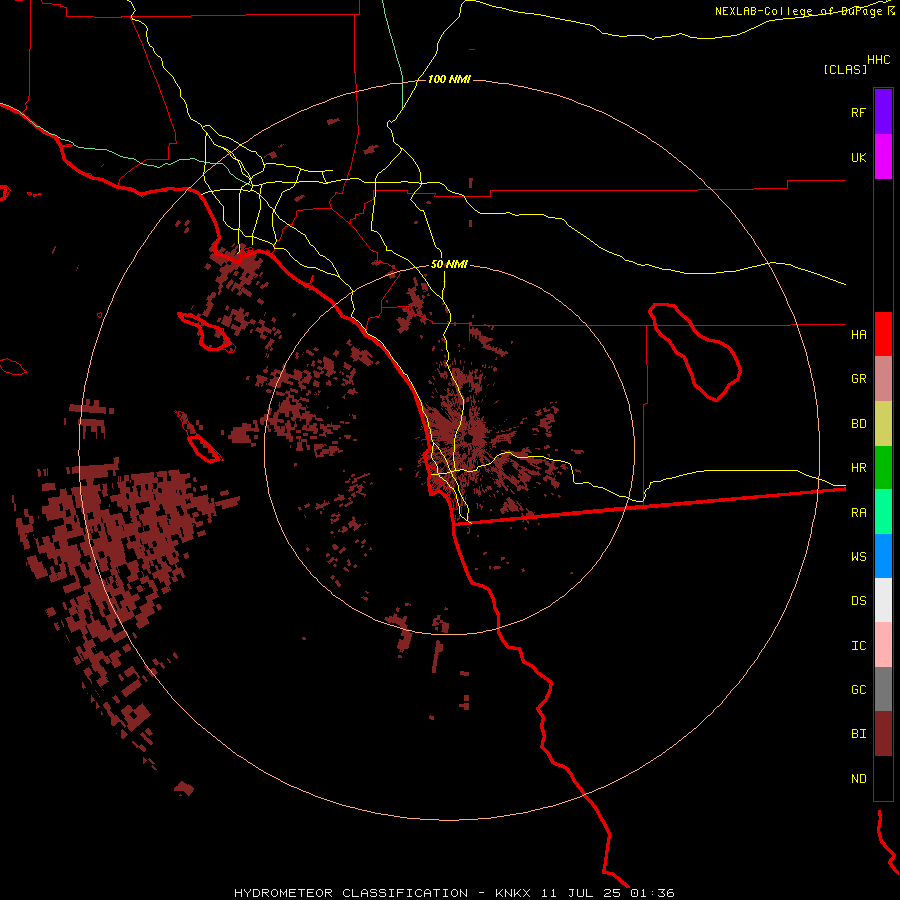Click the 'HR' legend label
Viewport: 900px width, 900px height.
pyautogui.click(x=858, y=468)
